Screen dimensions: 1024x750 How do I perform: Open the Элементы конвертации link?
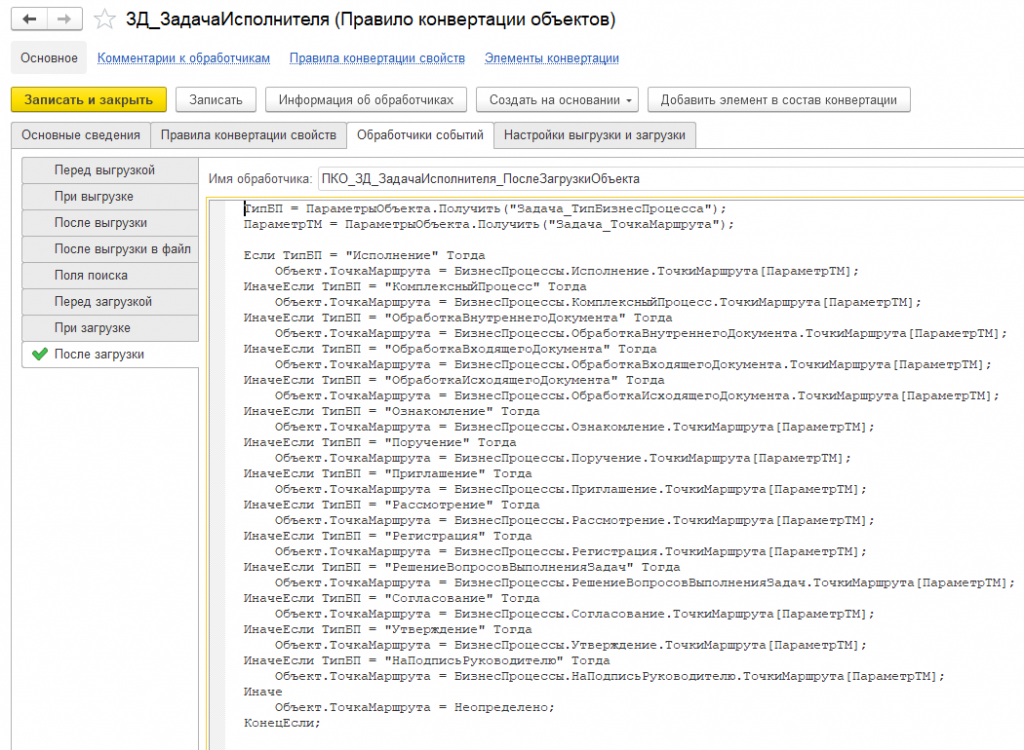point(551,58)
